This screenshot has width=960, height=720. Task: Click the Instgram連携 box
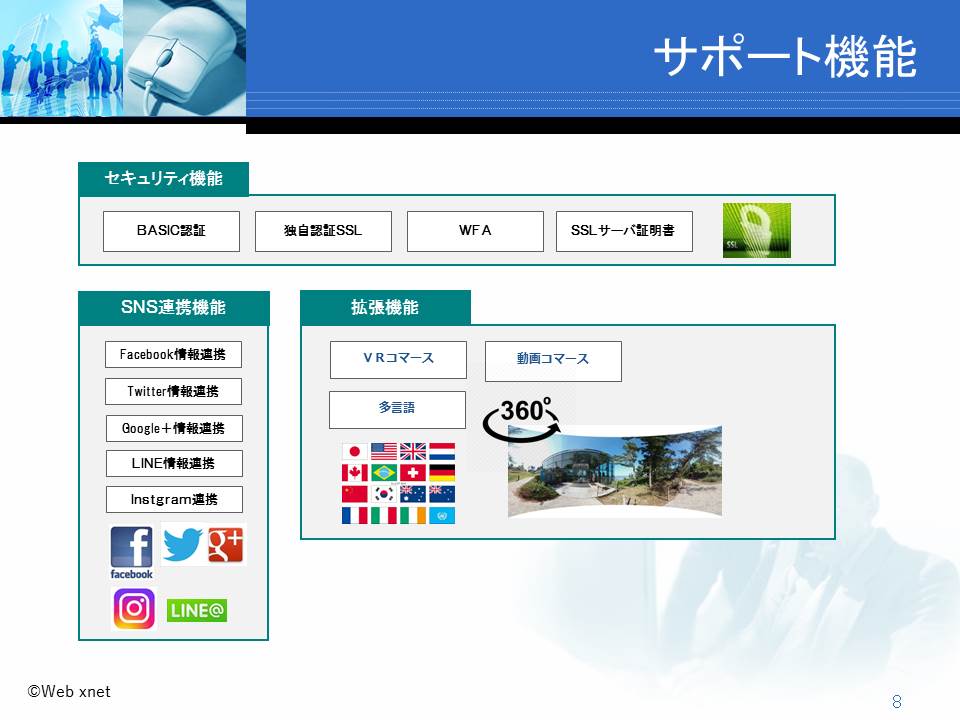(174, 500)
